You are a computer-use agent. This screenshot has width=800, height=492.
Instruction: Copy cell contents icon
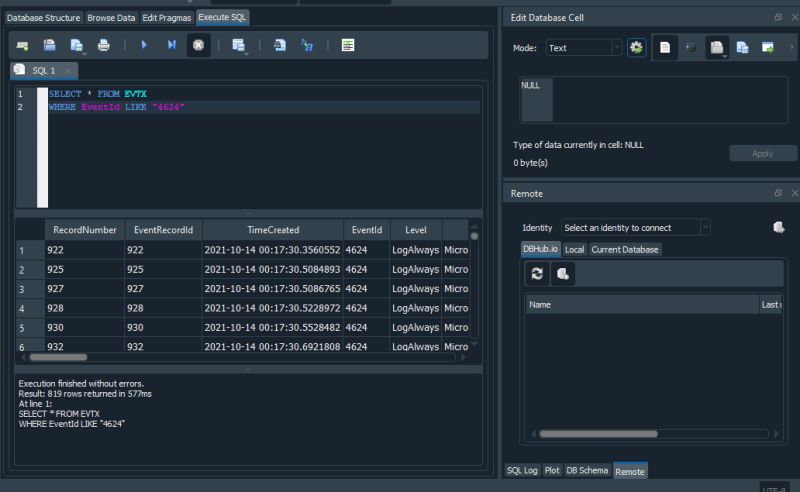[x=742, y=48]
